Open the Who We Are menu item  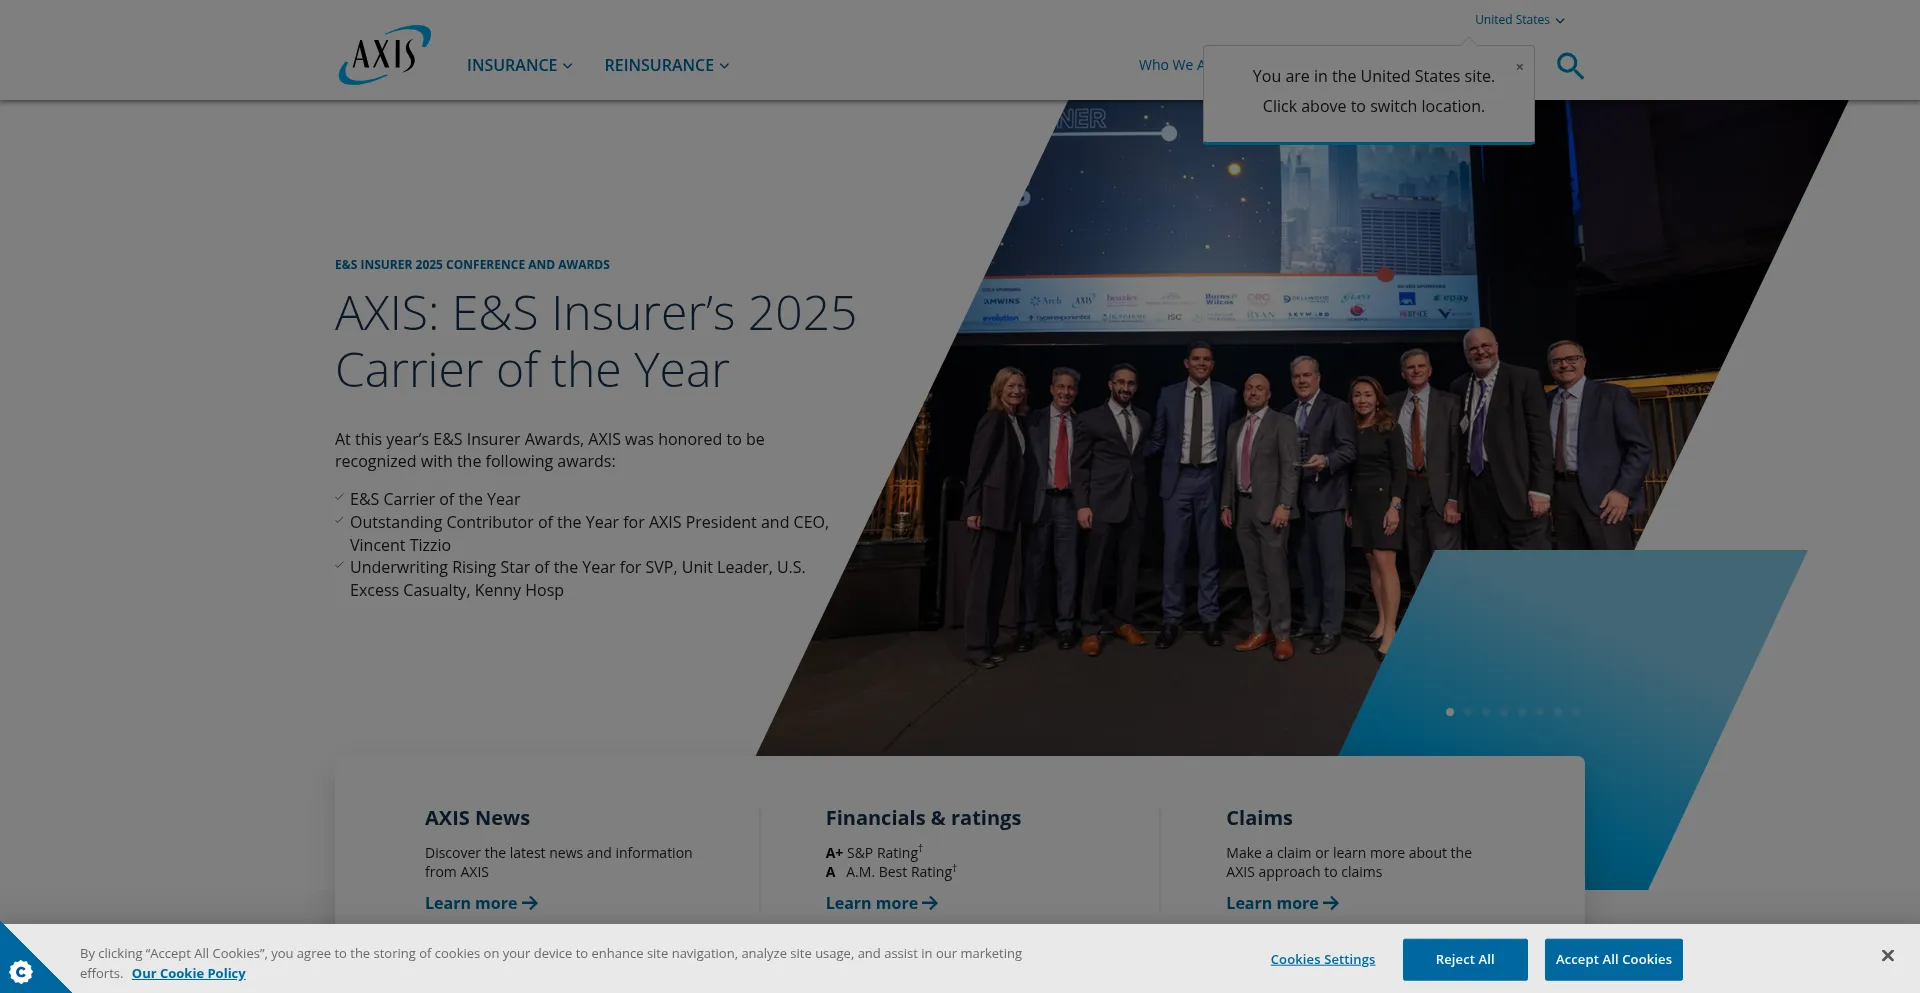coord(1169,65)
